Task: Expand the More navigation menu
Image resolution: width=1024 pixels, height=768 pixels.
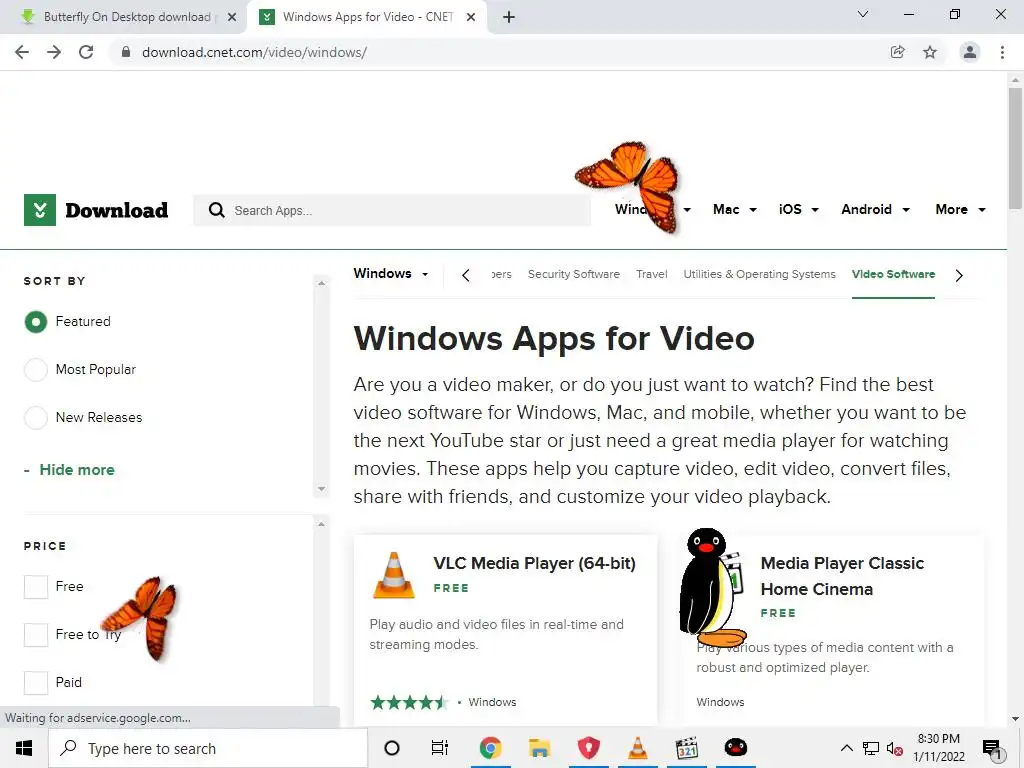Action: pos(960,210)
